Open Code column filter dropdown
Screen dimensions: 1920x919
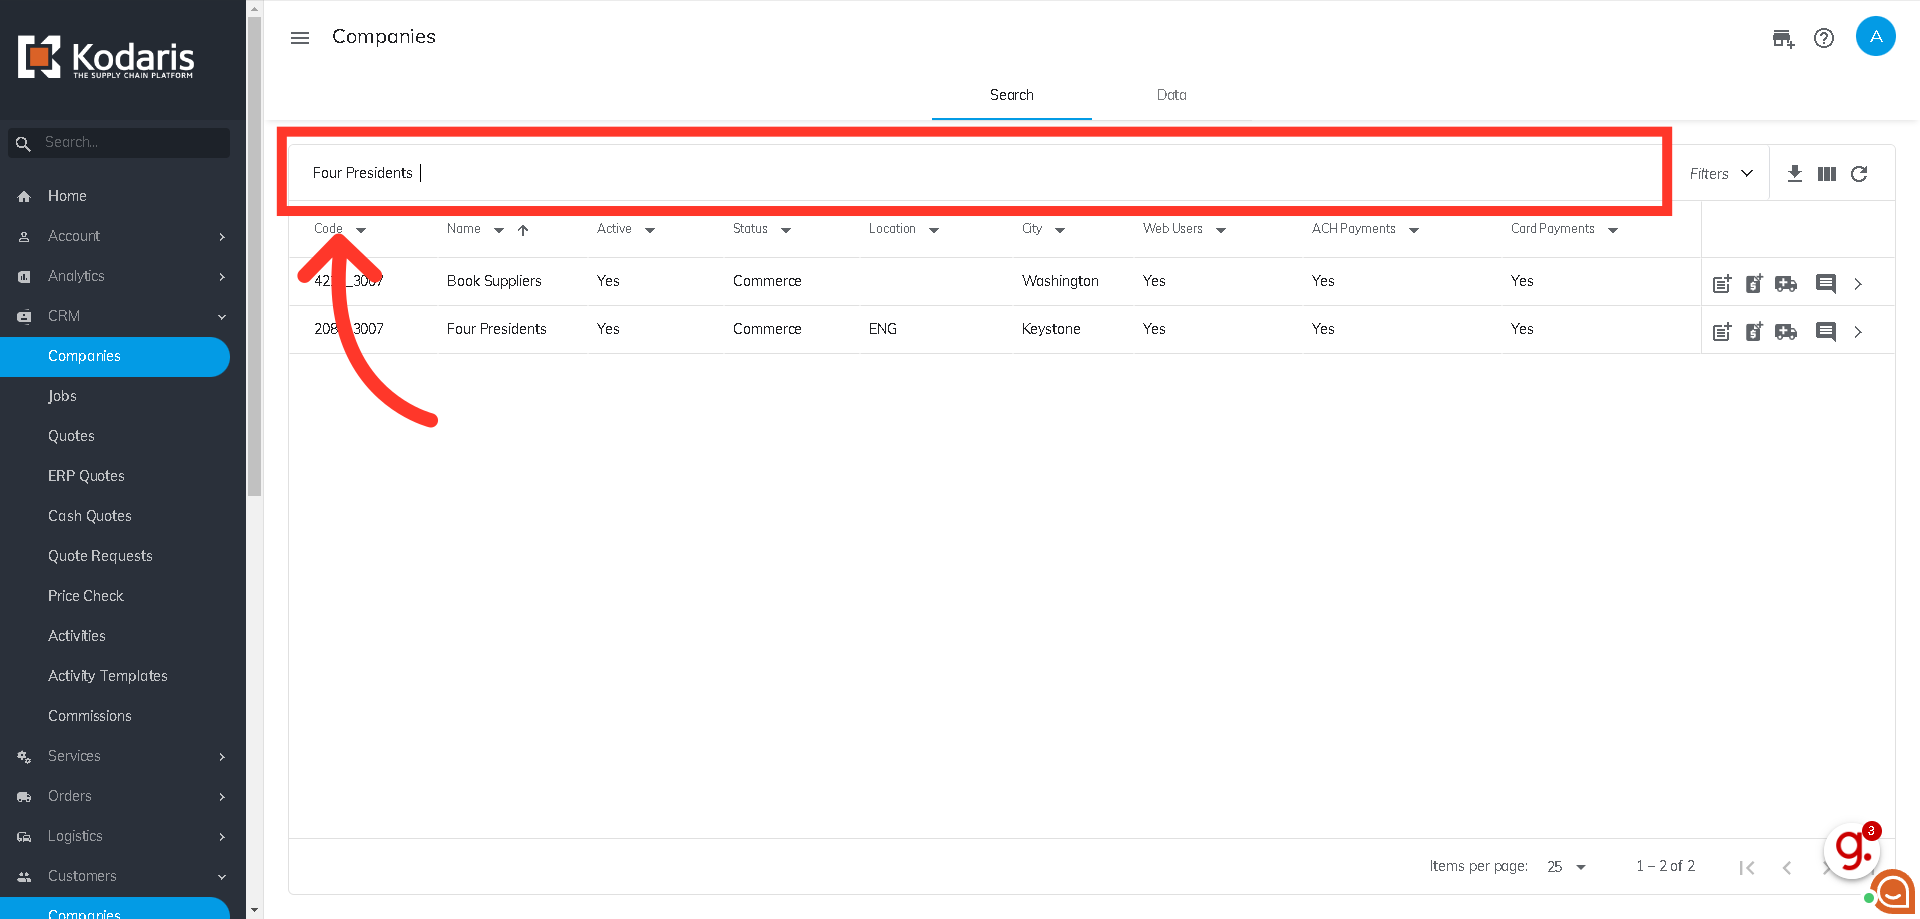point(361,230)
